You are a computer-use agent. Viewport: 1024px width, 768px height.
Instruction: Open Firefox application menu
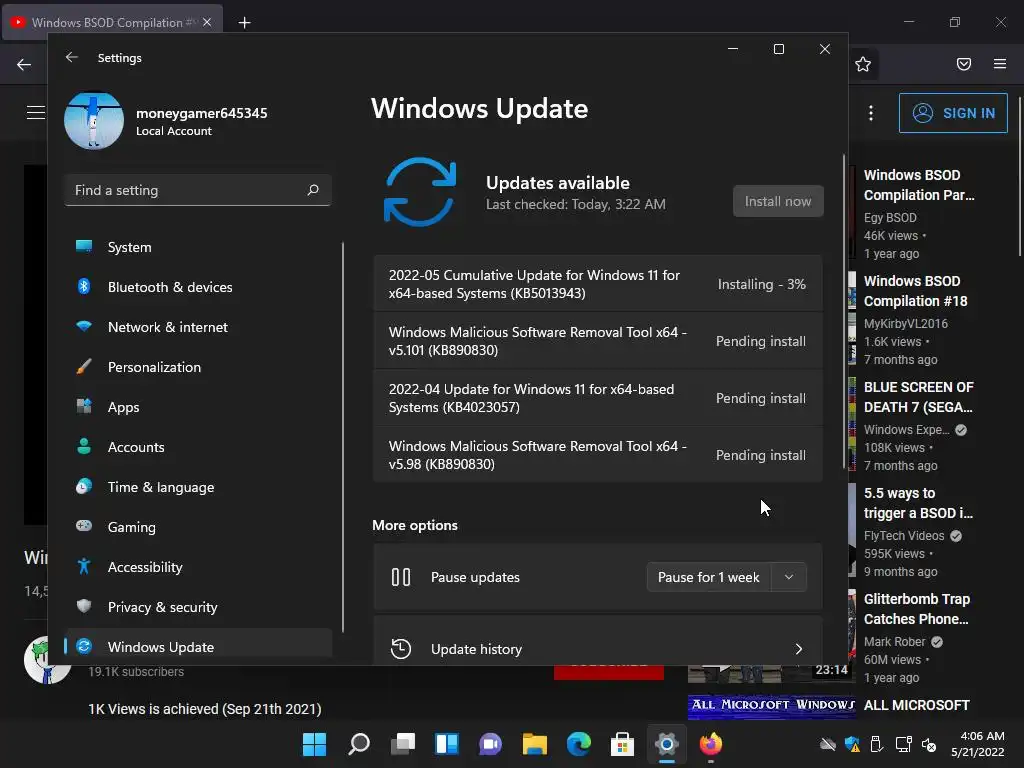coord(1000,64)
